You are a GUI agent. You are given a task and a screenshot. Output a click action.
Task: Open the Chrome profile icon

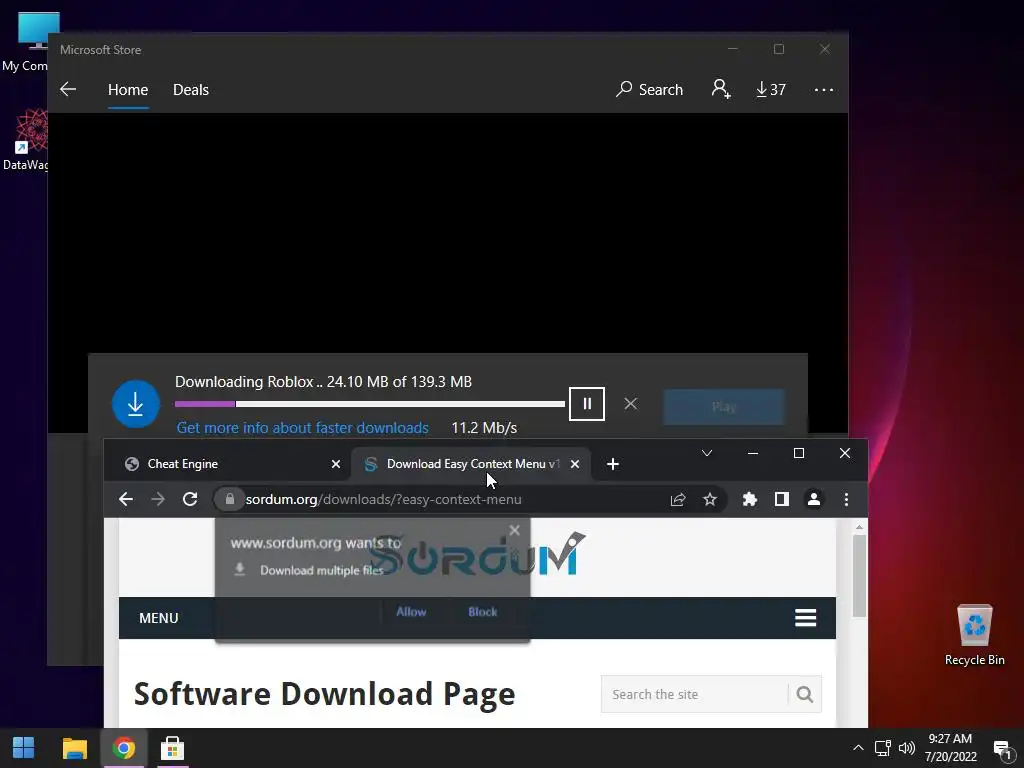tap(814, 500)
